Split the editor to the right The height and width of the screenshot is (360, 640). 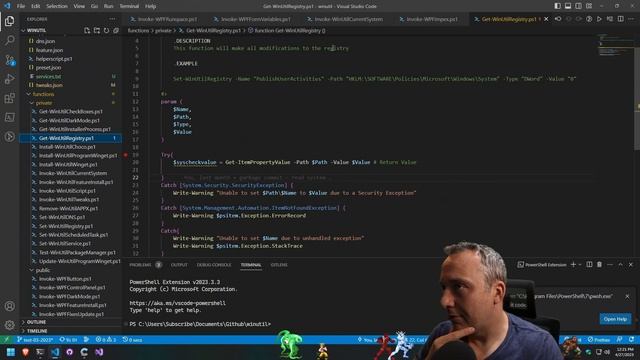(x=620, y=19)
